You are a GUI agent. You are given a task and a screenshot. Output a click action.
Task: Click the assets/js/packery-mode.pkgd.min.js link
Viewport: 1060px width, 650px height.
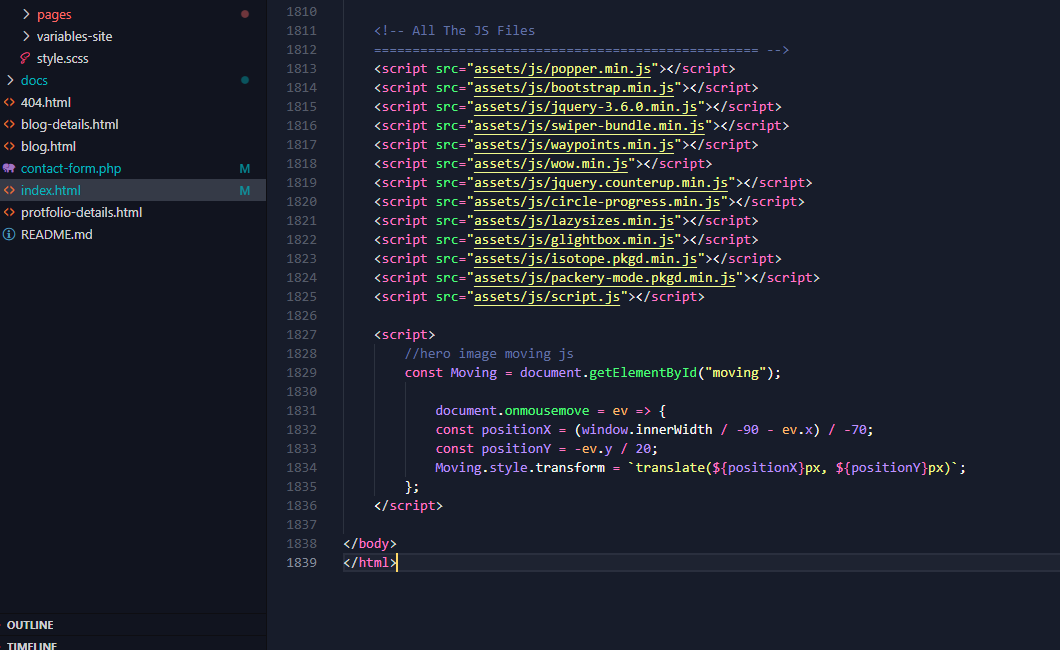pyautogui.click(x=605, y=276)
